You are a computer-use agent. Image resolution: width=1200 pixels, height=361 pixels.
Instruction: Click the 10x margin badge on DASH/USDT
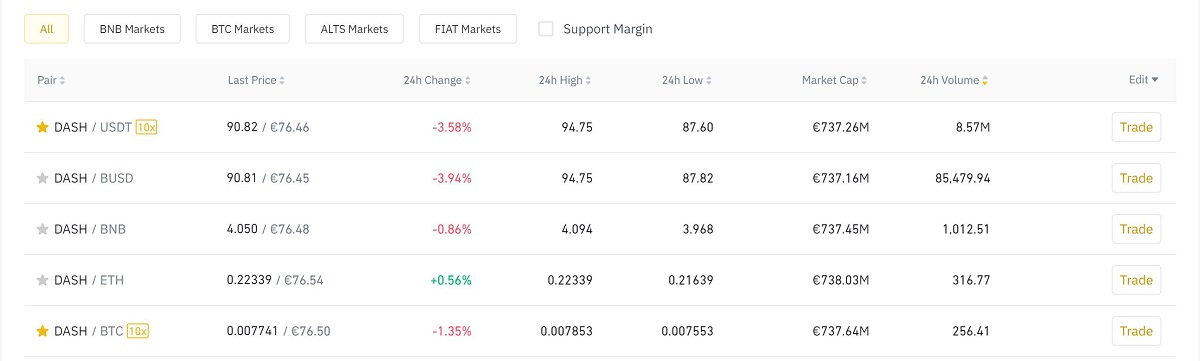pyautogui.click(x=147, y=127)
